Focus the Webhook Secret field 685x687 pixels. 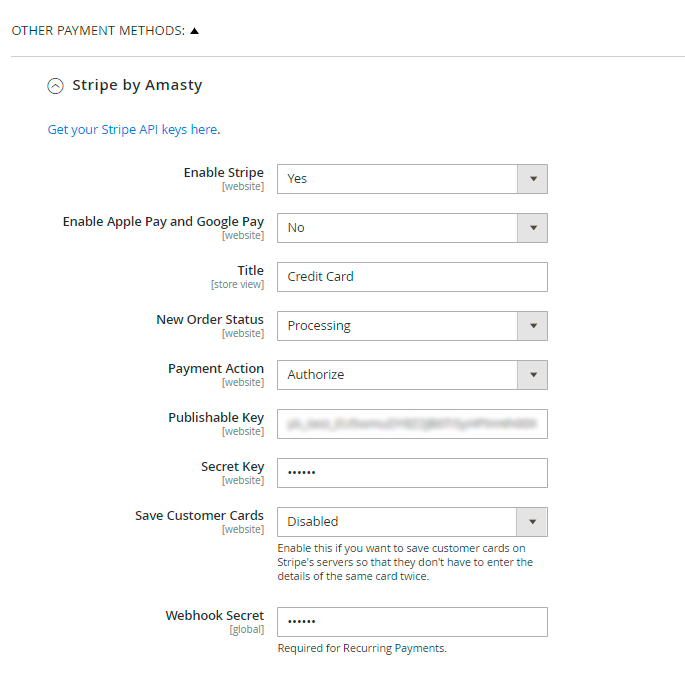pos(411,622)
